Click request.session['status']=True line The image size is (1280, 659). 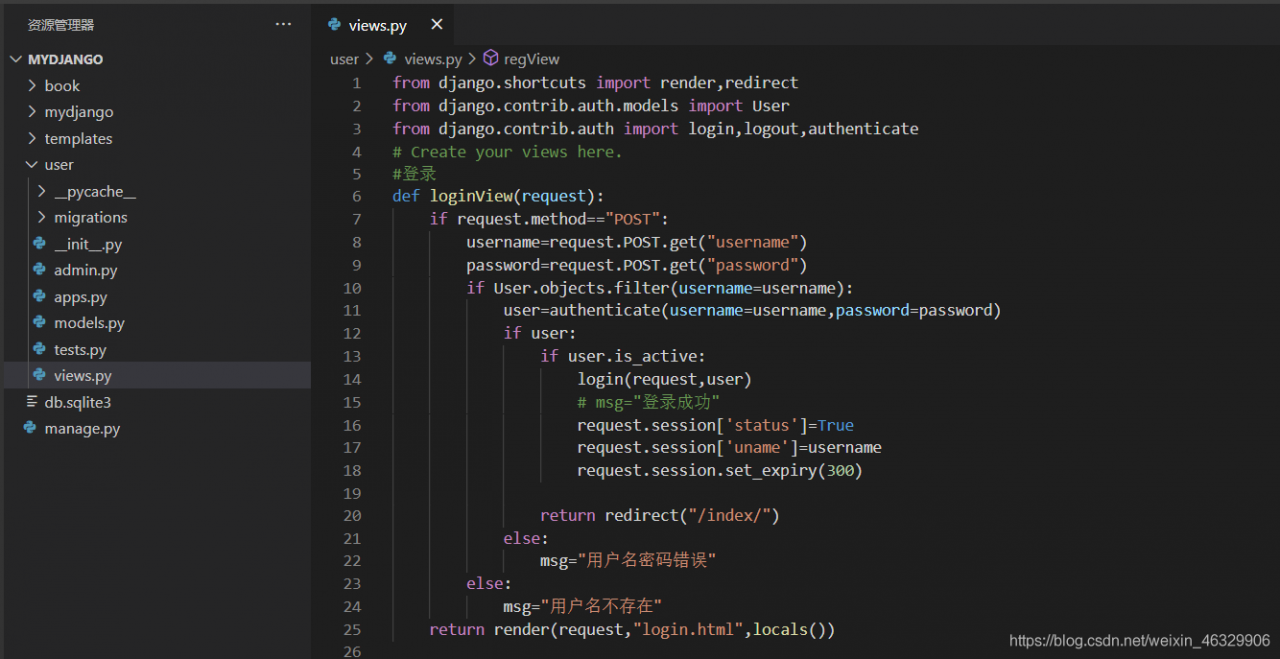click(x=715, y=425)
